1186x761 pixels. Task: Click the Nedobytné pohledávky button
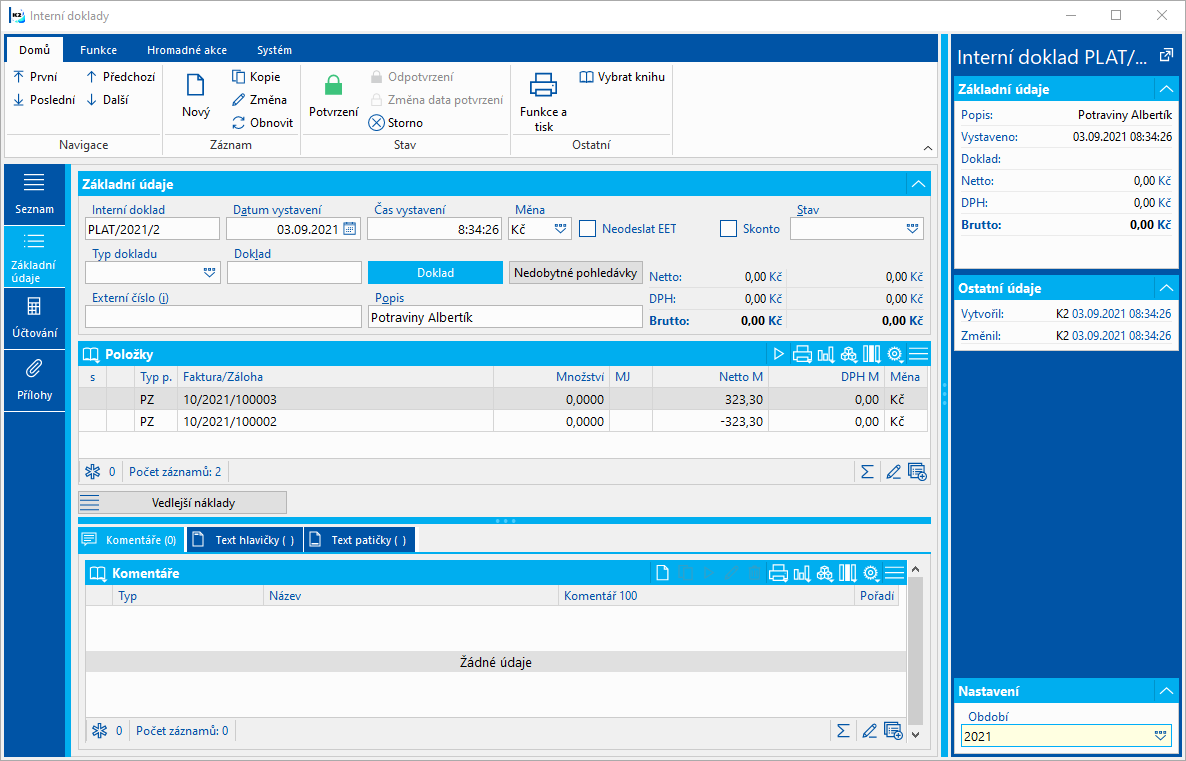click(x=576, y=272)
